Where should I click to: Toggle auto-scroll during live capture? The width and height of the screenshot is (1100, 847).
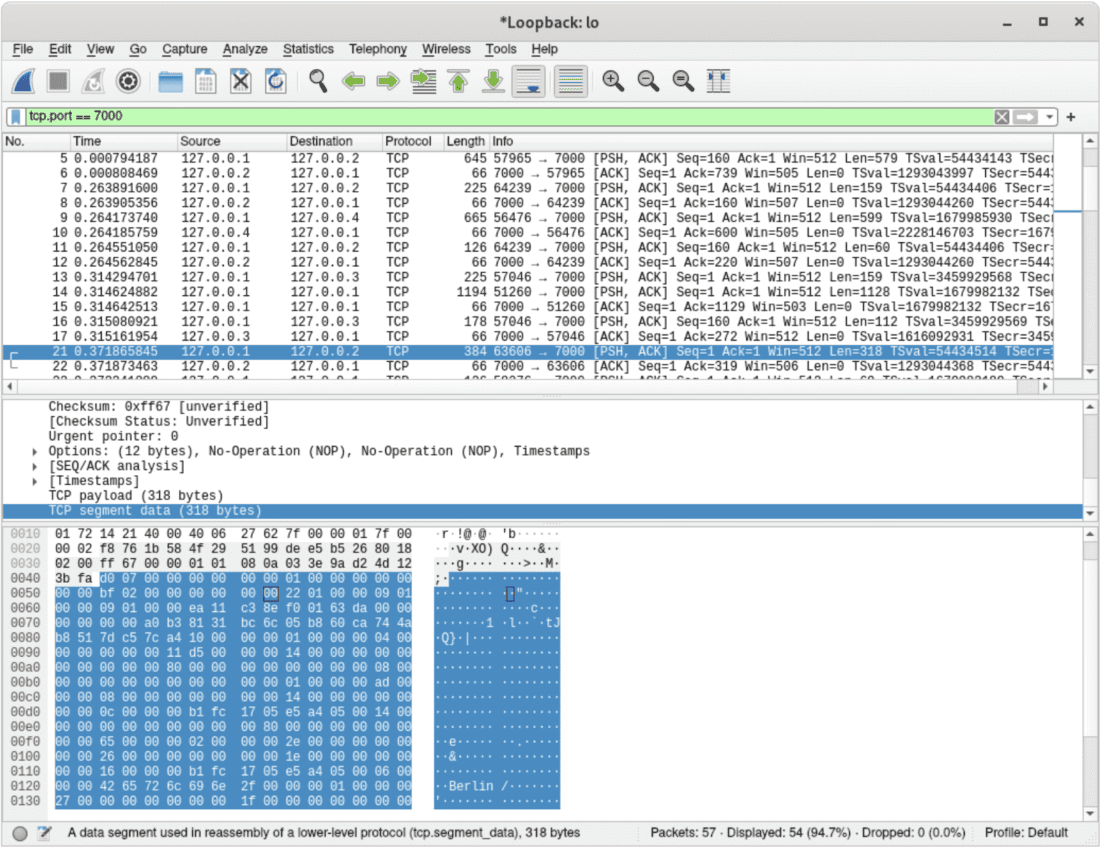pos(528,81)
